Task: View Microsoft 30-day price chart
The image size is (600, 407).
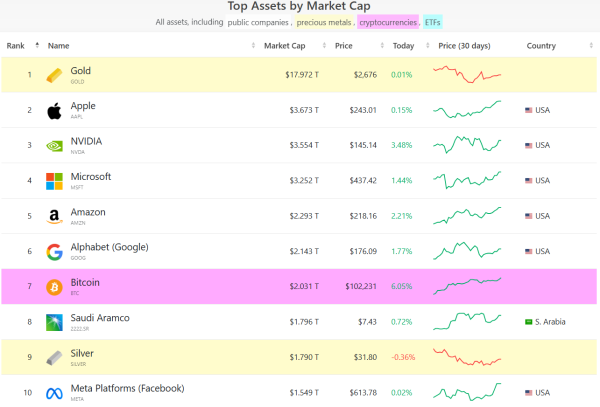Action: [467, 180]
